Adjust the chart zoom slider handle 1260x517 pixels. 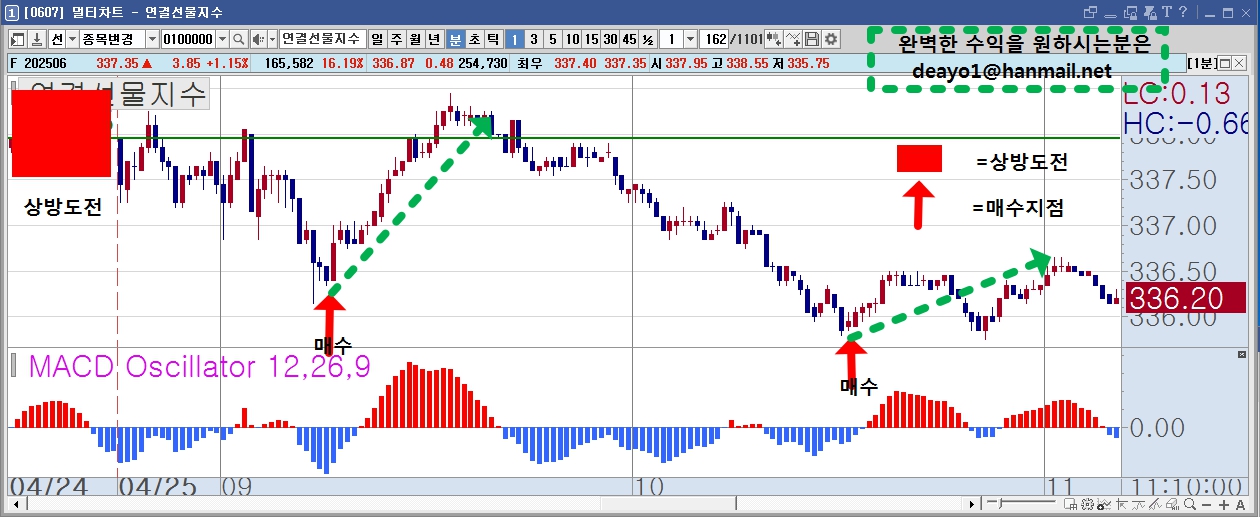(x=1001, y=503)
